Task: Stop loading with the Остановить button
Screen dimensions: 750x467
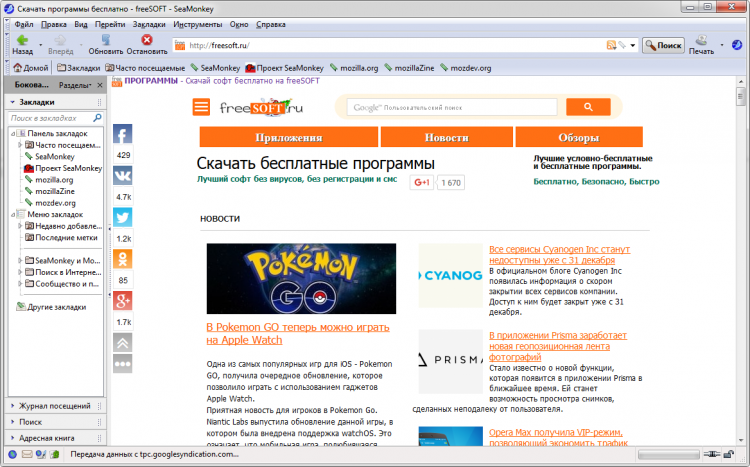Action: [x=147, y=45]
